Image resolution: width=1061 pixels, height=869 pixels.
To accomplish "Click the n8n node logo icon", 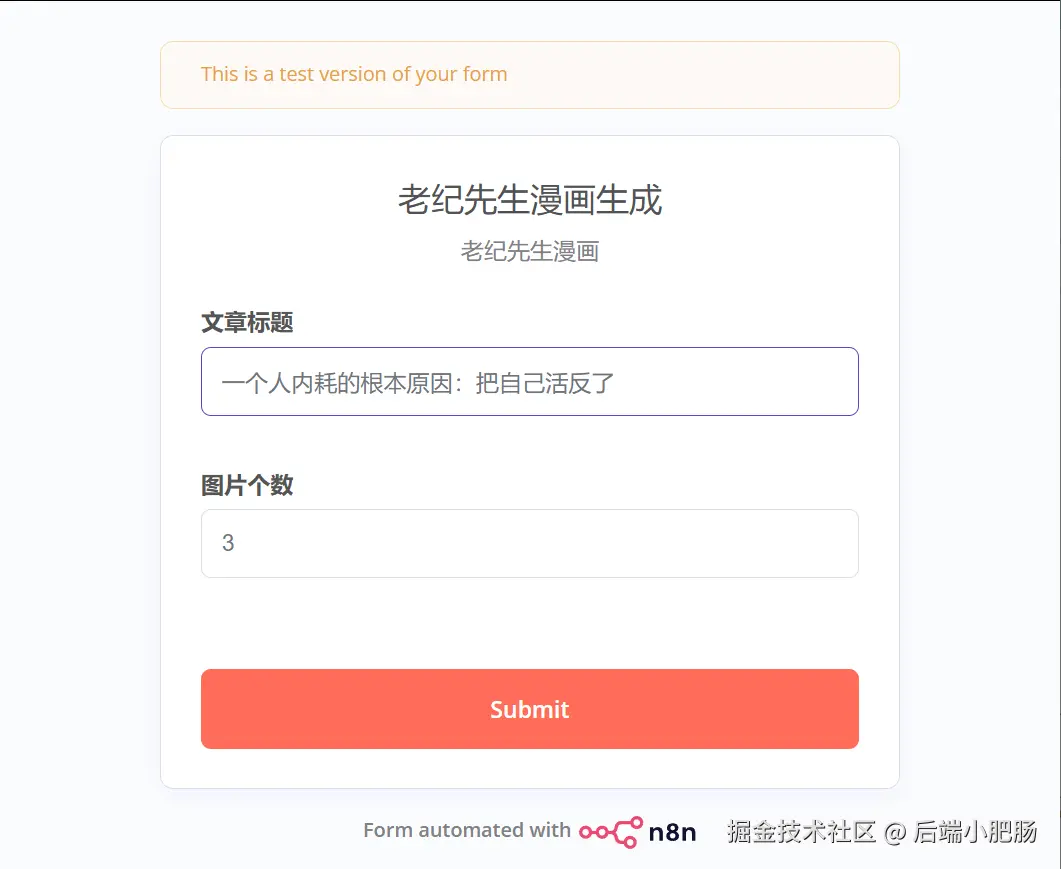I will click(x=611, y=831).
